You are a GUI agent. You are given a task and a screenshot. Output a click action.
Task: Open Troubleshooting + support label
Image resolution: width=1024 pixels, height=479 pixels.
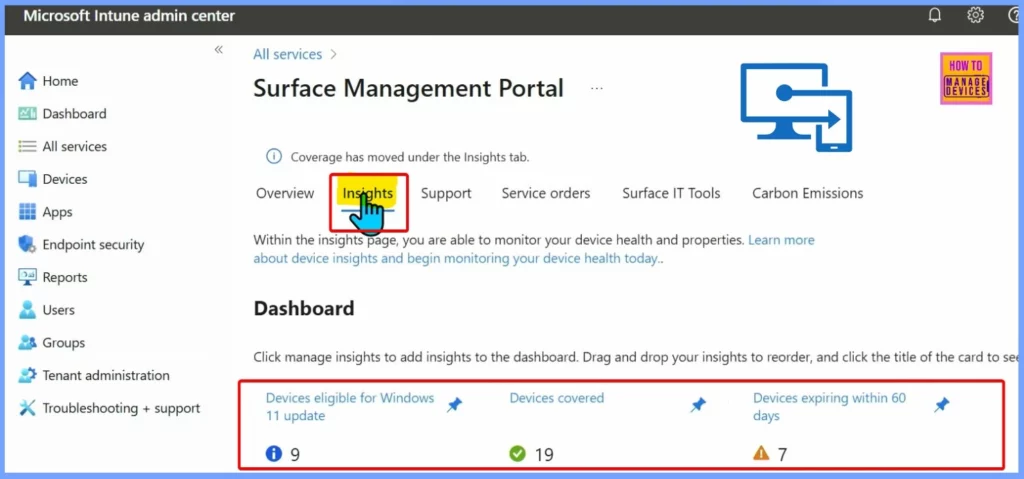coord(121,408)
